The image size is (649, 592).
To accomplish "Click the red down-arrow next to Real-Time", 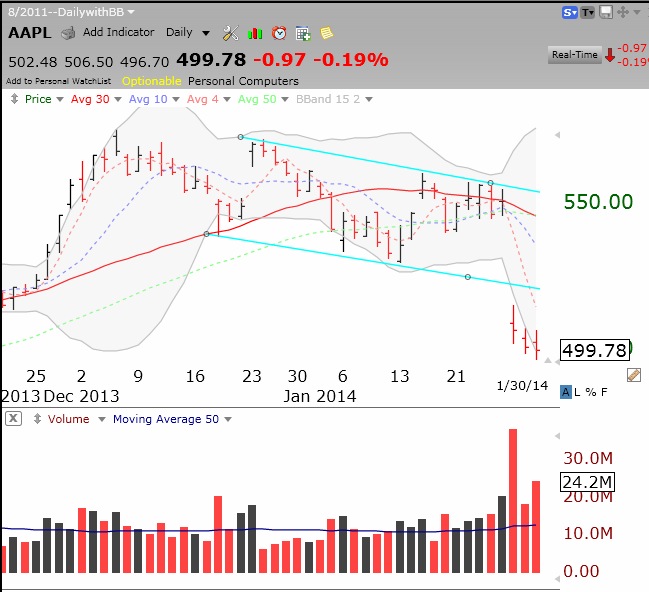I will click(x=610, y=55).
